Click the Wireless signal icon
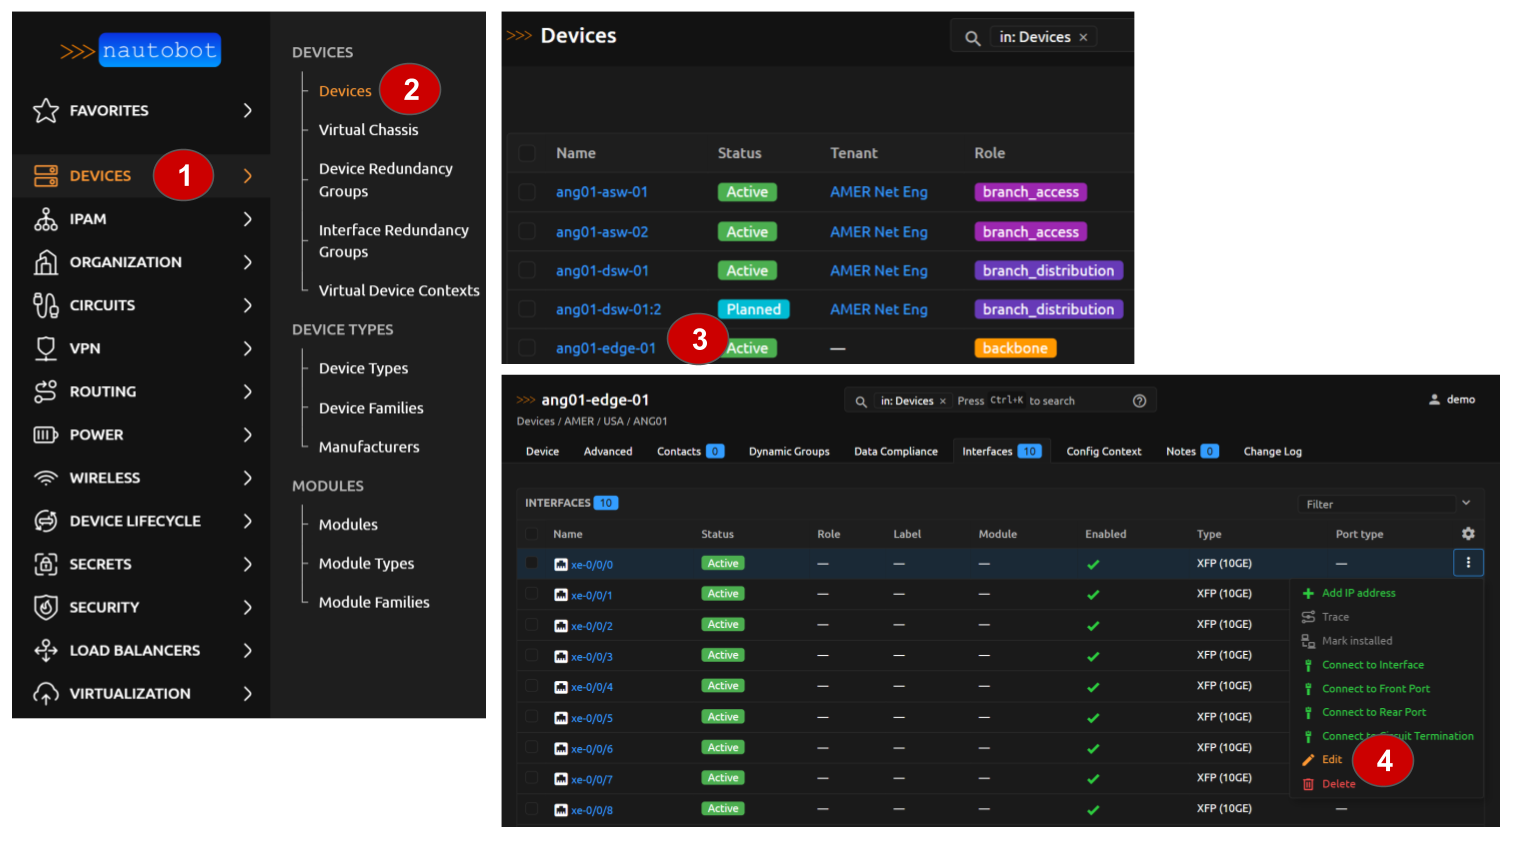The image size is (1536, 864). click(46, 478)
